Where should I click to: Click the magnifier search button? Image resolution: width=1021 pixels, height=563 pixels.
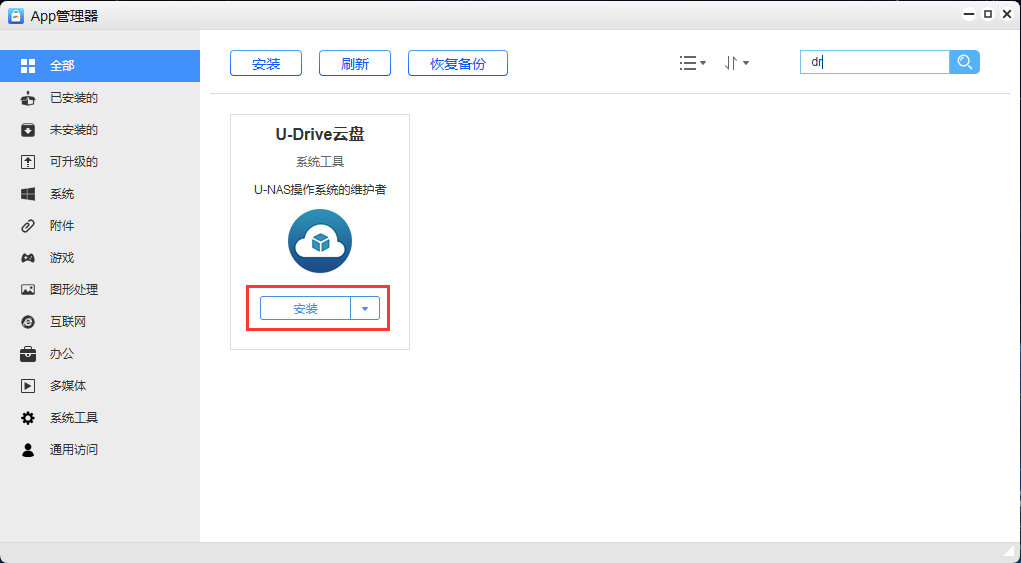pos(964,62)
